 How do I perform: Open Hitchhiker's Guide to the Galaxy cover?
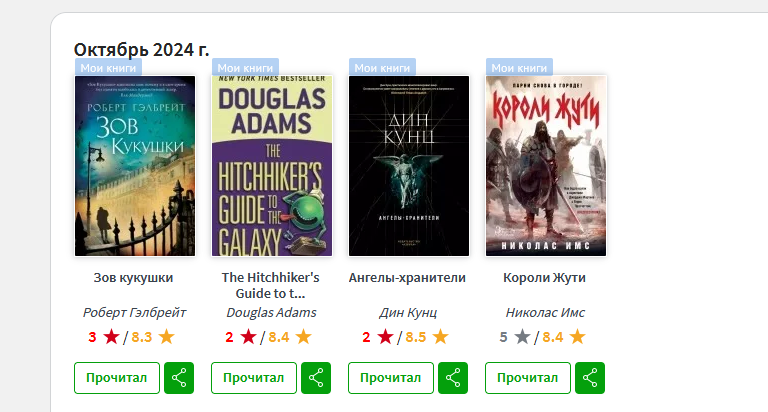(x=272, y=166)
